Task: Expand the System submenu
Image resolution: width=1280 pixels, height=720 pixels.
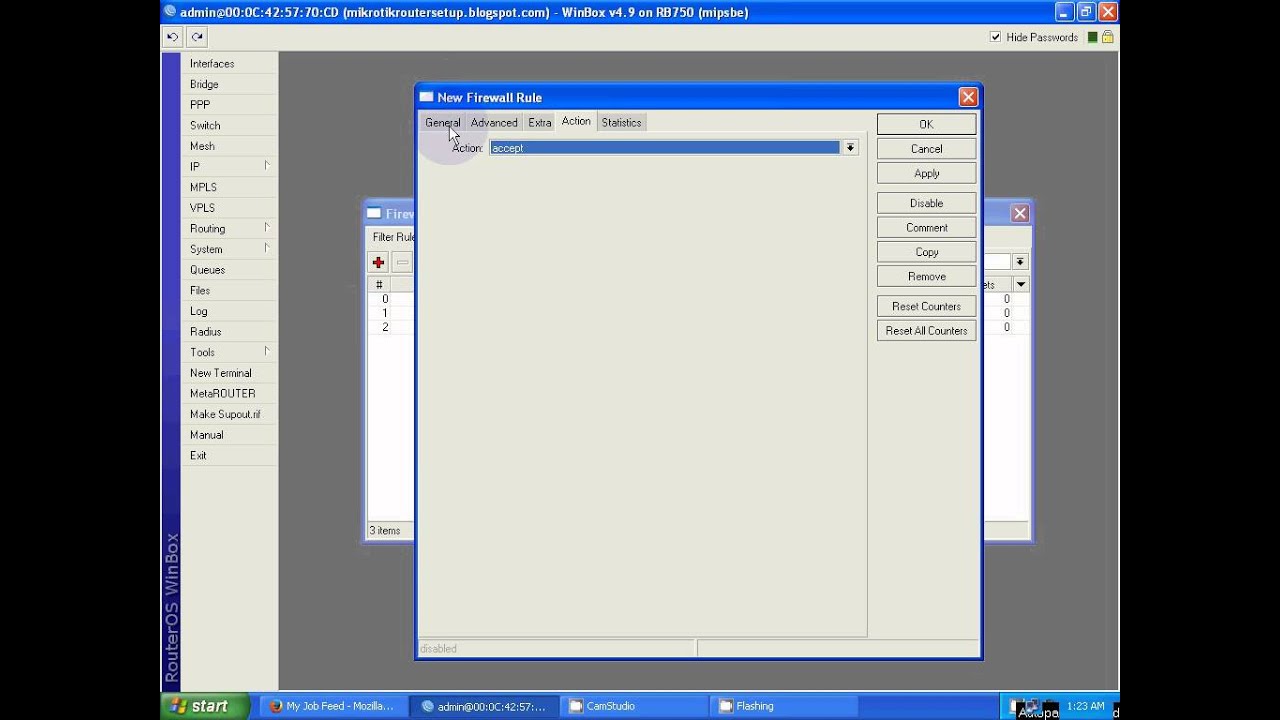Action: (x=230, y=249)
